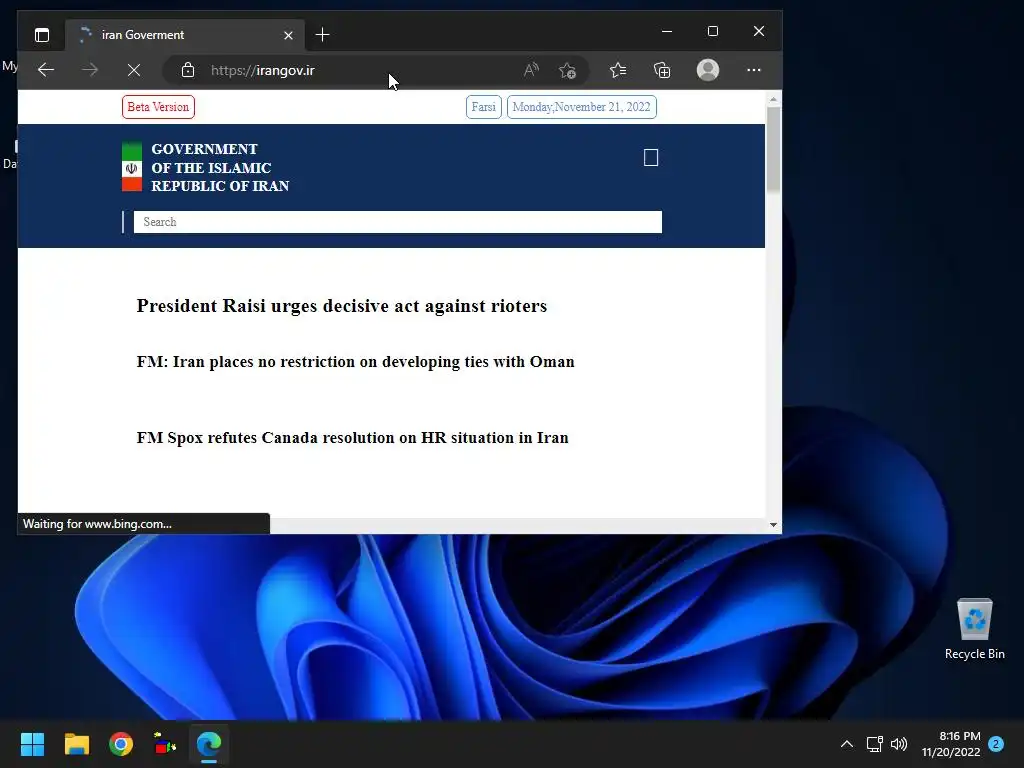Viewport: 1024px width, 768px height.
Task: Toggle the square menu box in header
Action: (x=650, y=157)
